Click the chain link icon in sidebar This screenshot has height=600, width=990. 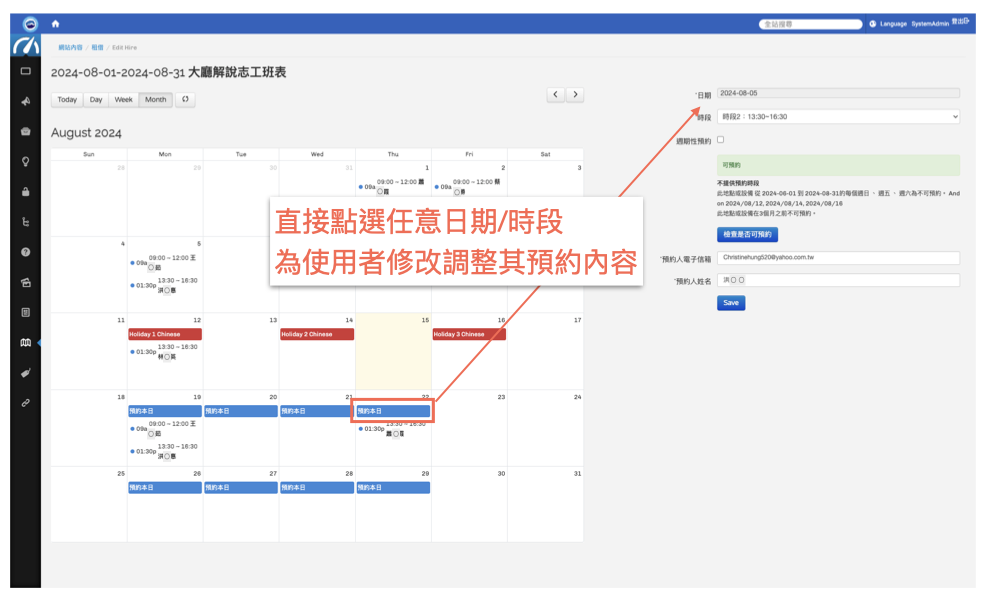26,403
